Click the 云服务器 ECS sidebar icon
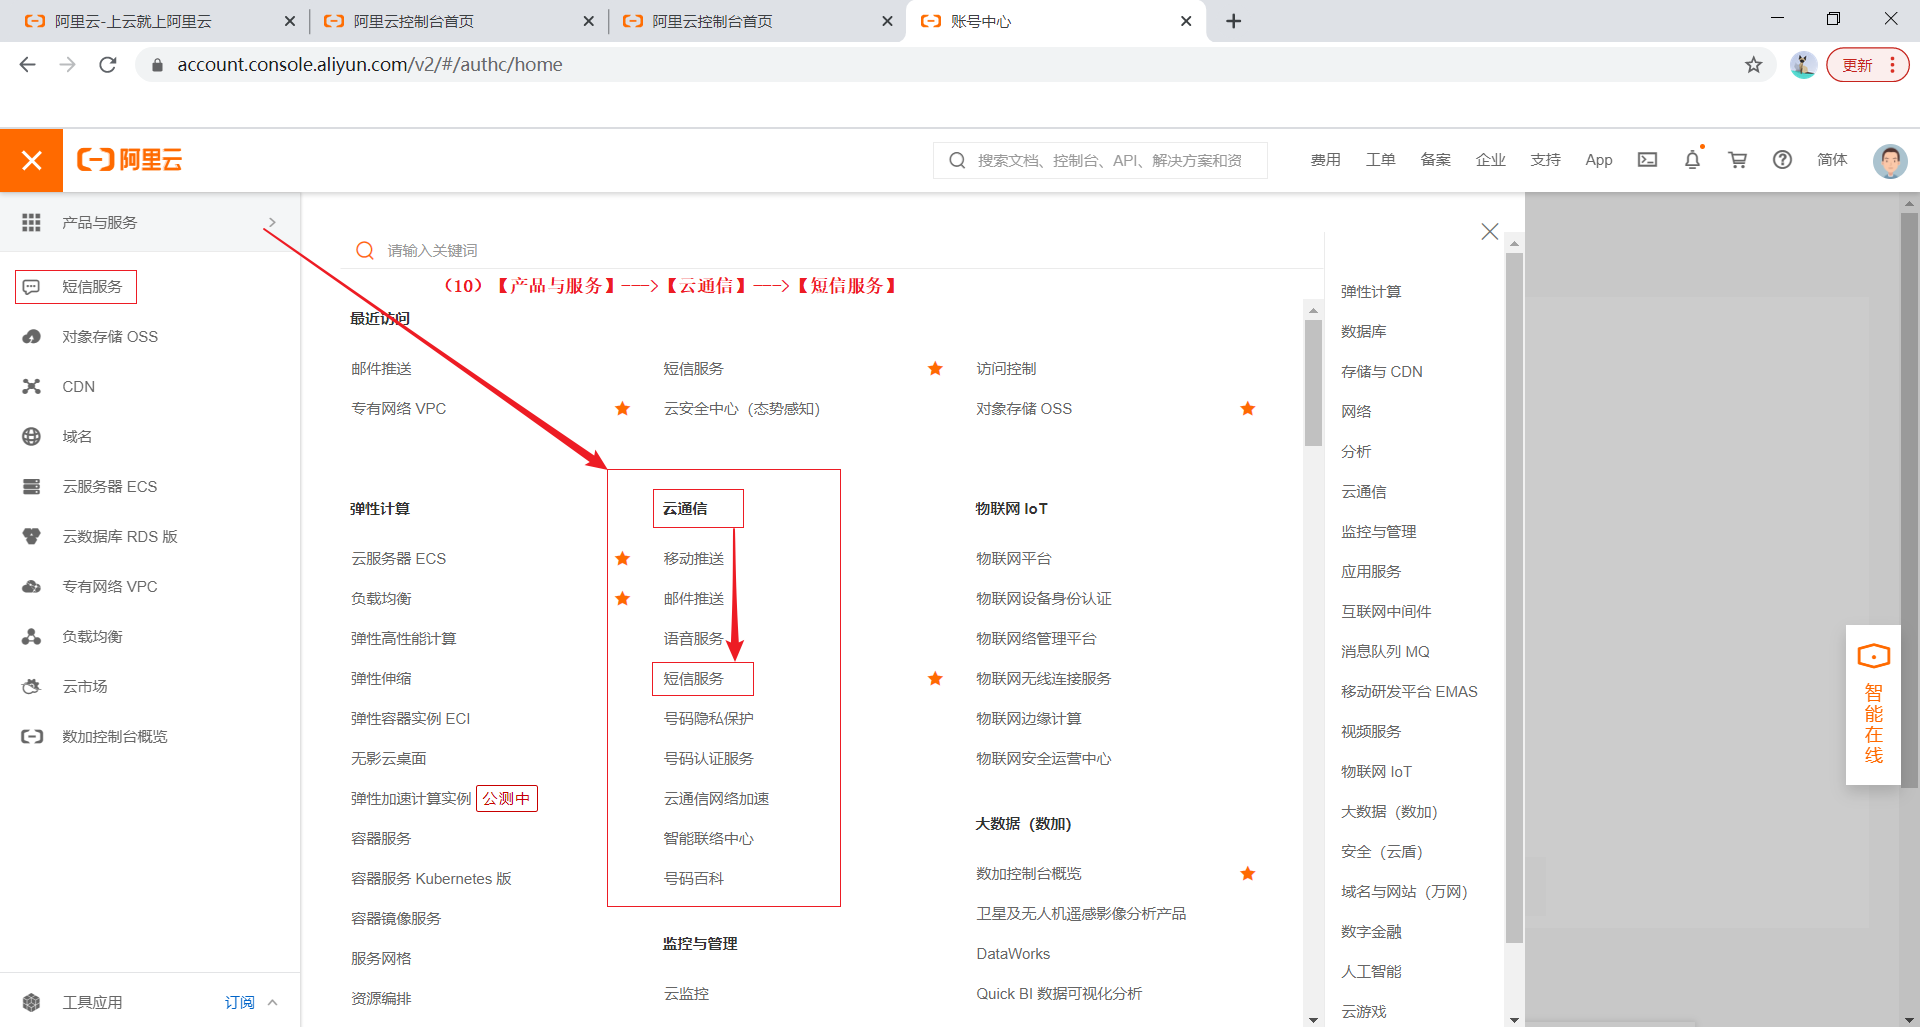1920x1027 pixels. [31, 487]
